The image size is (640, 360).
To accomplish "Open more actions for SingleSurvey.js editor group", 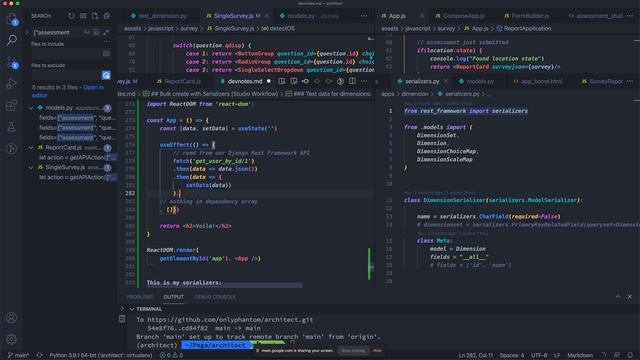I will (x=364, y=16).
